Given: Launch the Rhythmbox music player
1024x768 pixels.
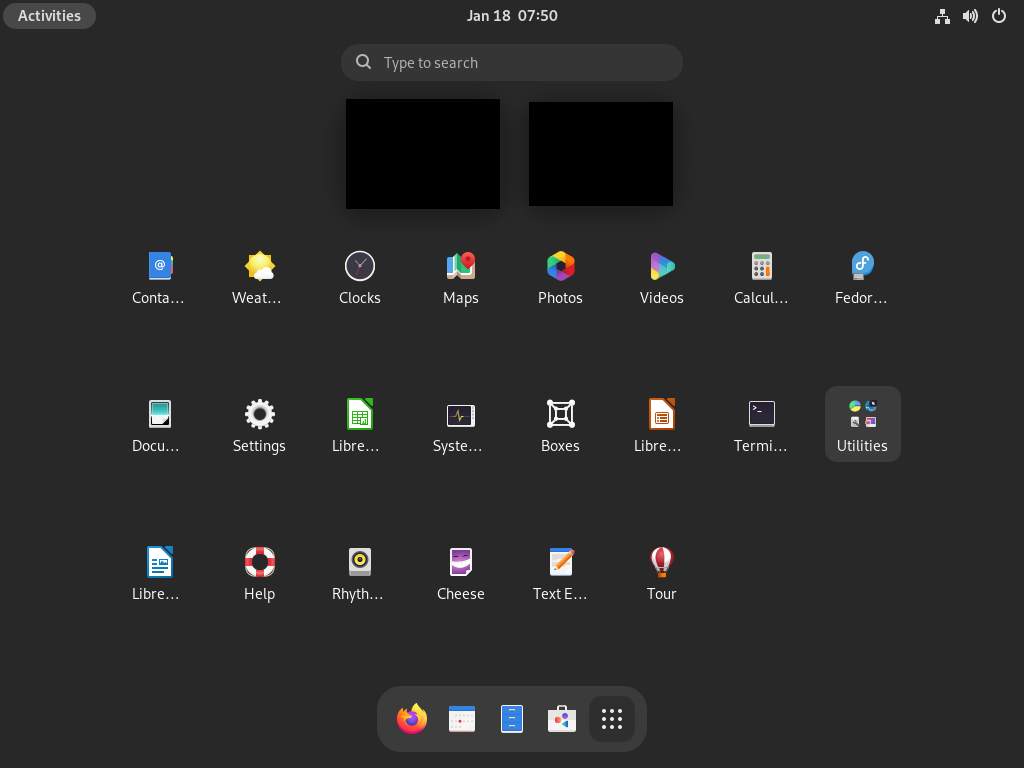Looking at the screenshot, I should [x=360, y=573].
